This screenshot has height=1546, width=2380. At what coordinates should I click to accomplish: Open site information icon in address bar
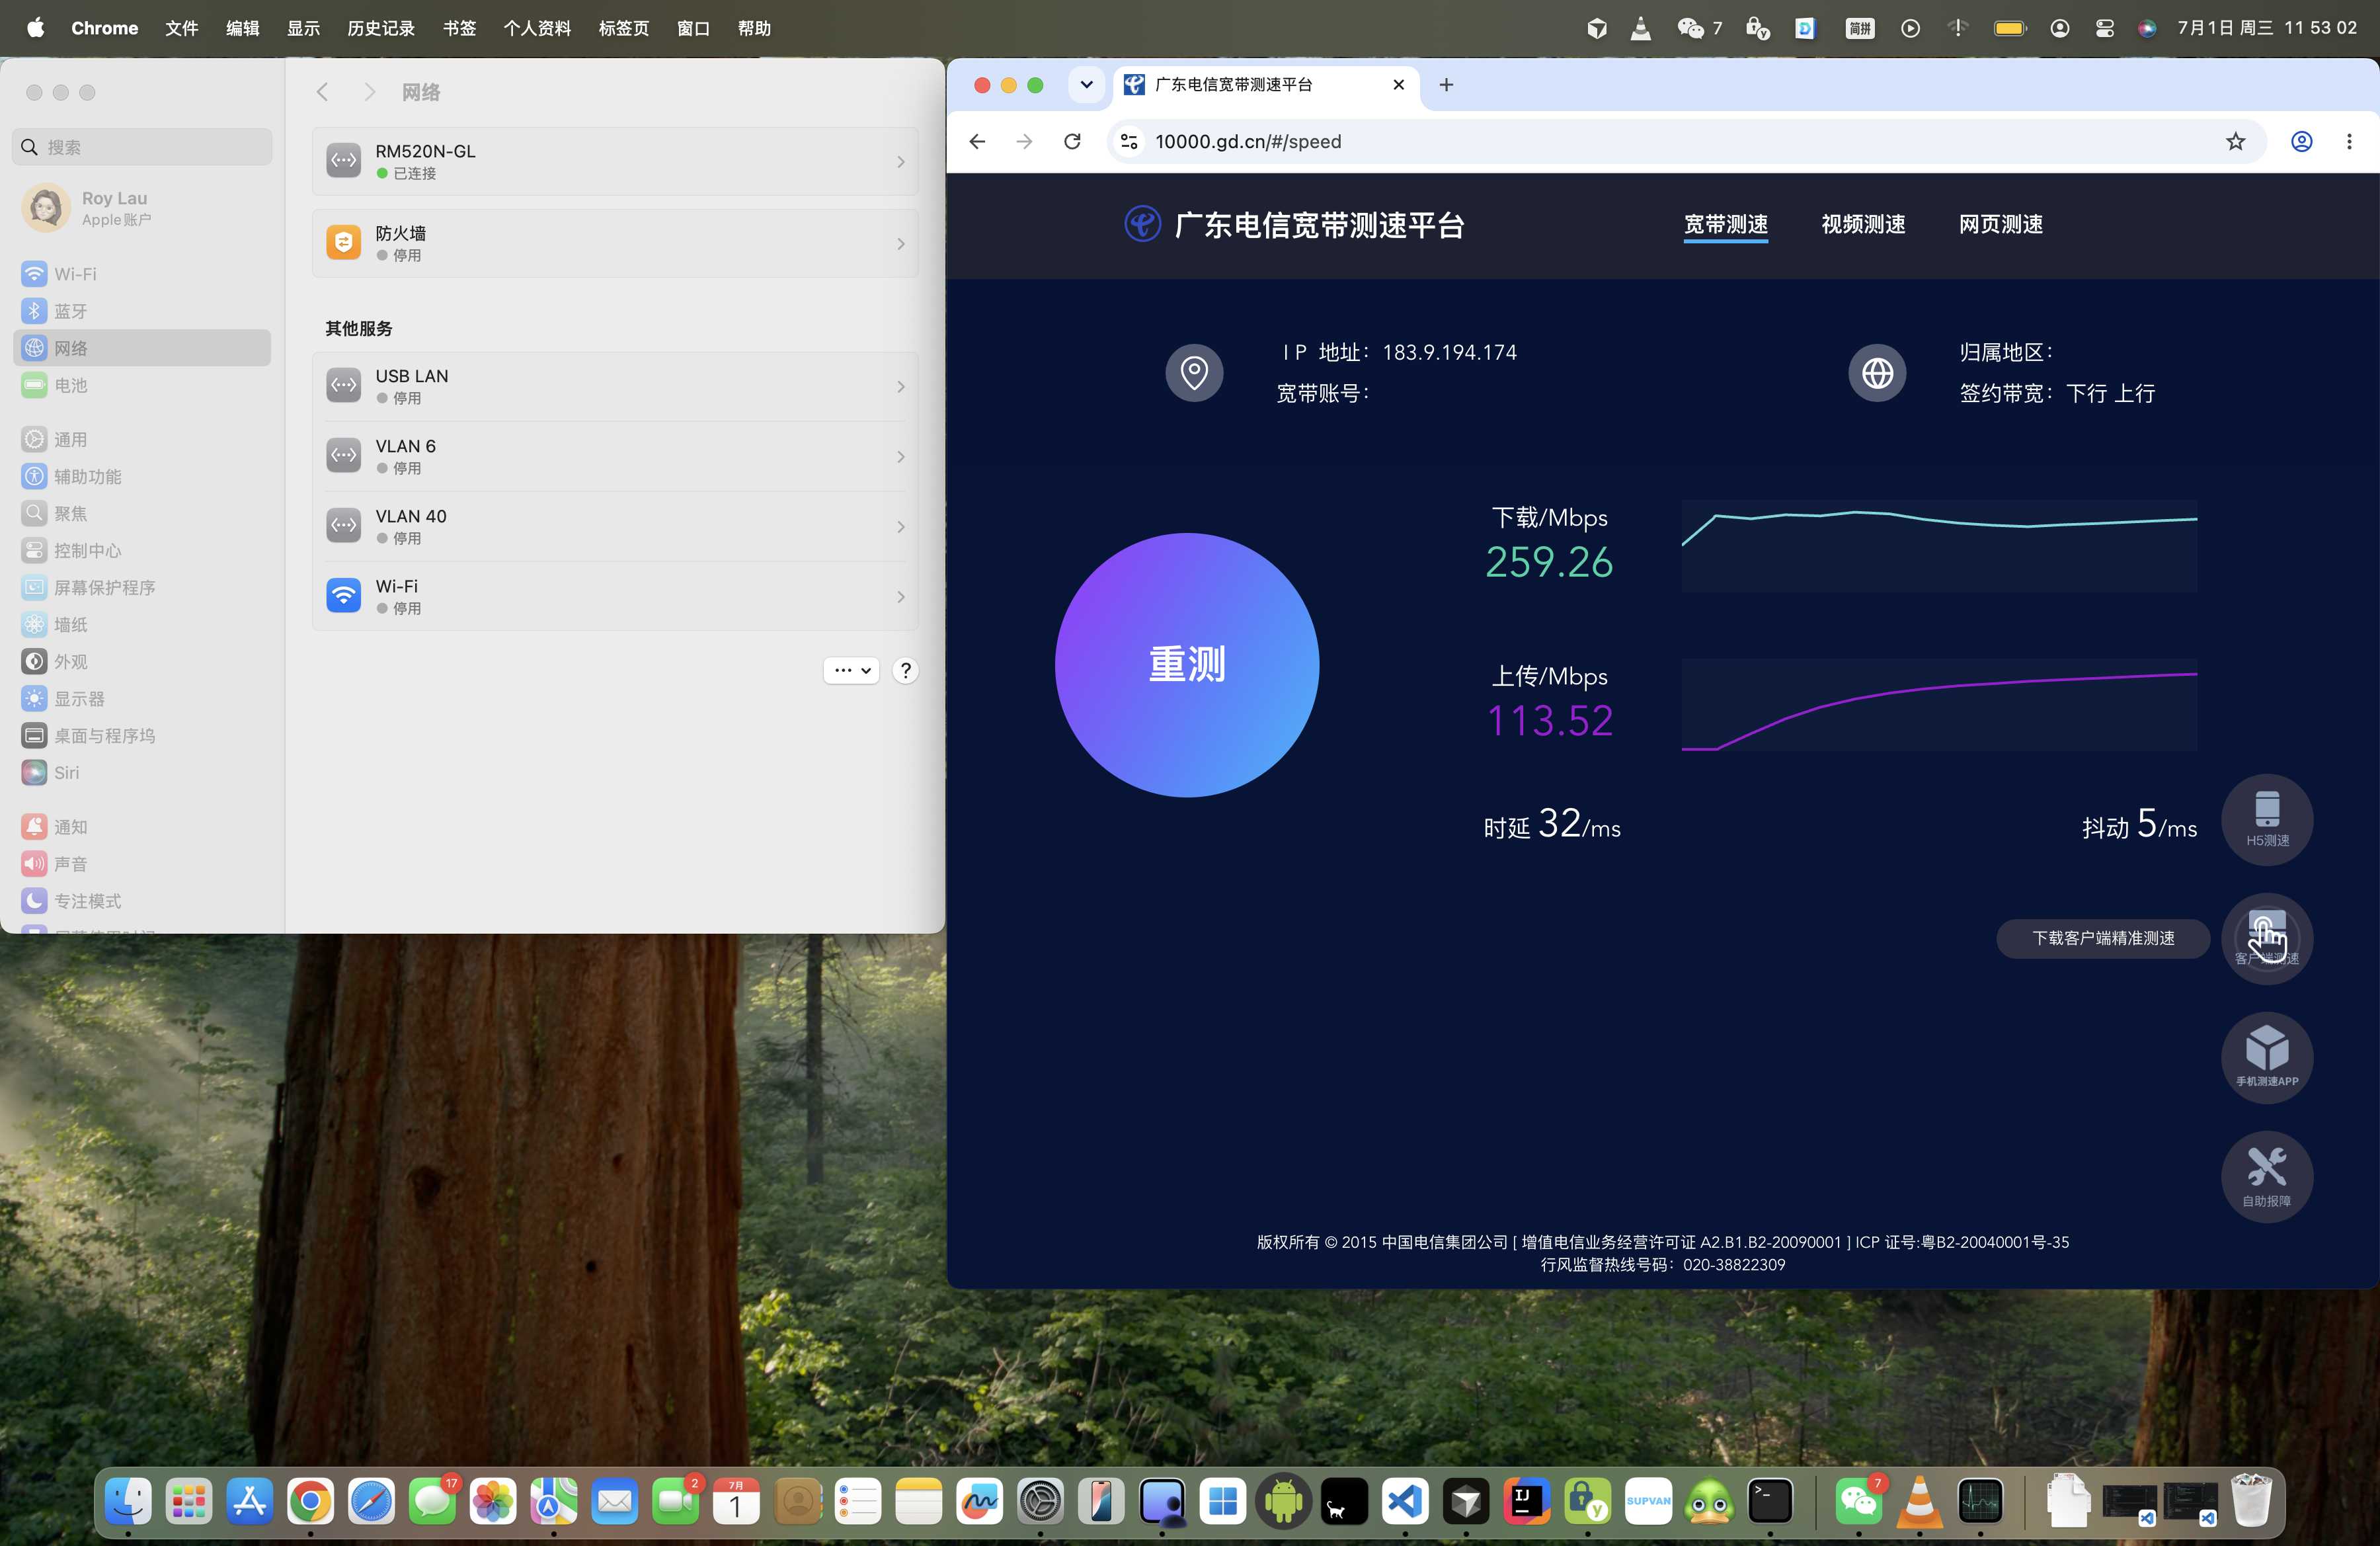click(x=1129, y=142)
